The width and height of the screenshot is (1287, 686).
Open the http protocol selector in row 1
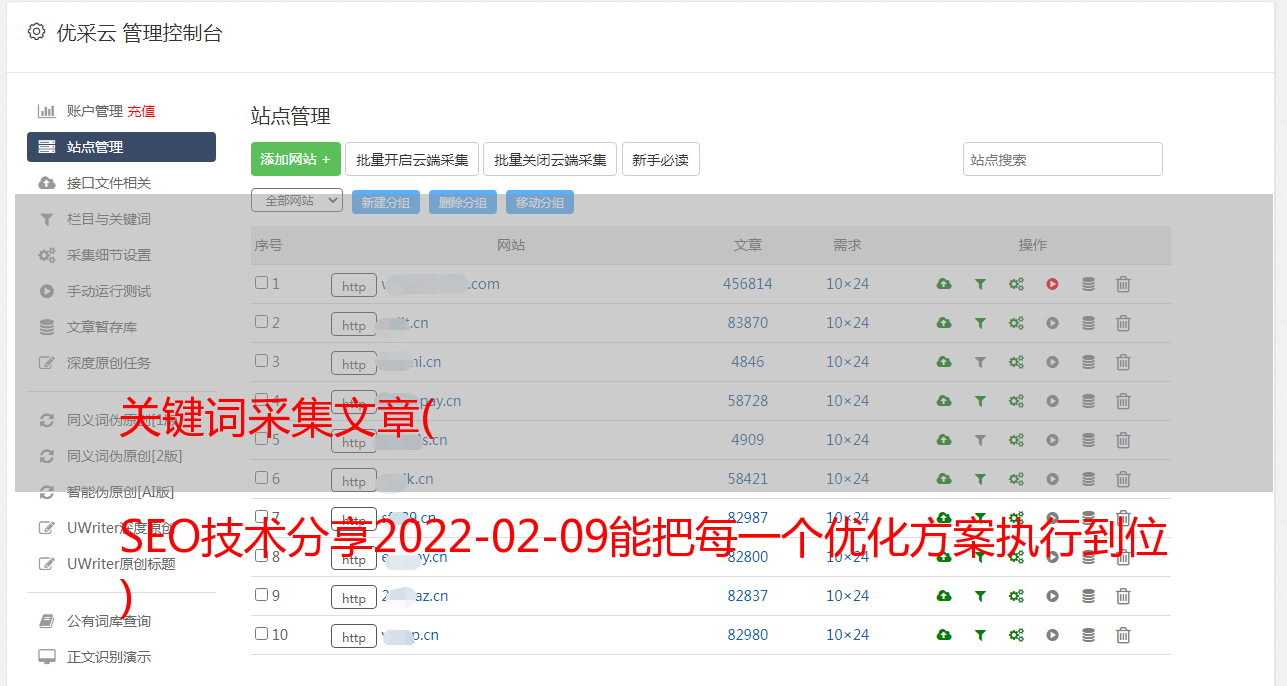point(354,286)
